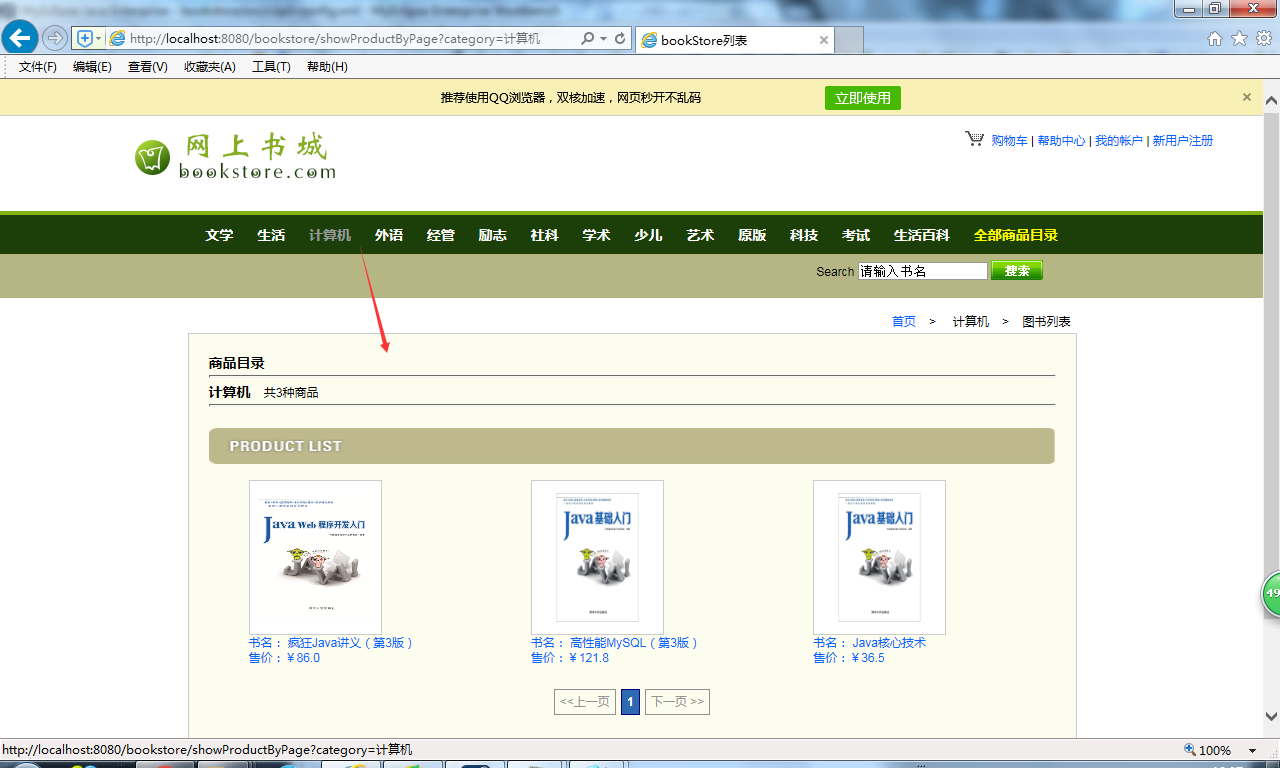Select the 外语 category
This screenshot has height=768, width=1280.
point(389,235)
